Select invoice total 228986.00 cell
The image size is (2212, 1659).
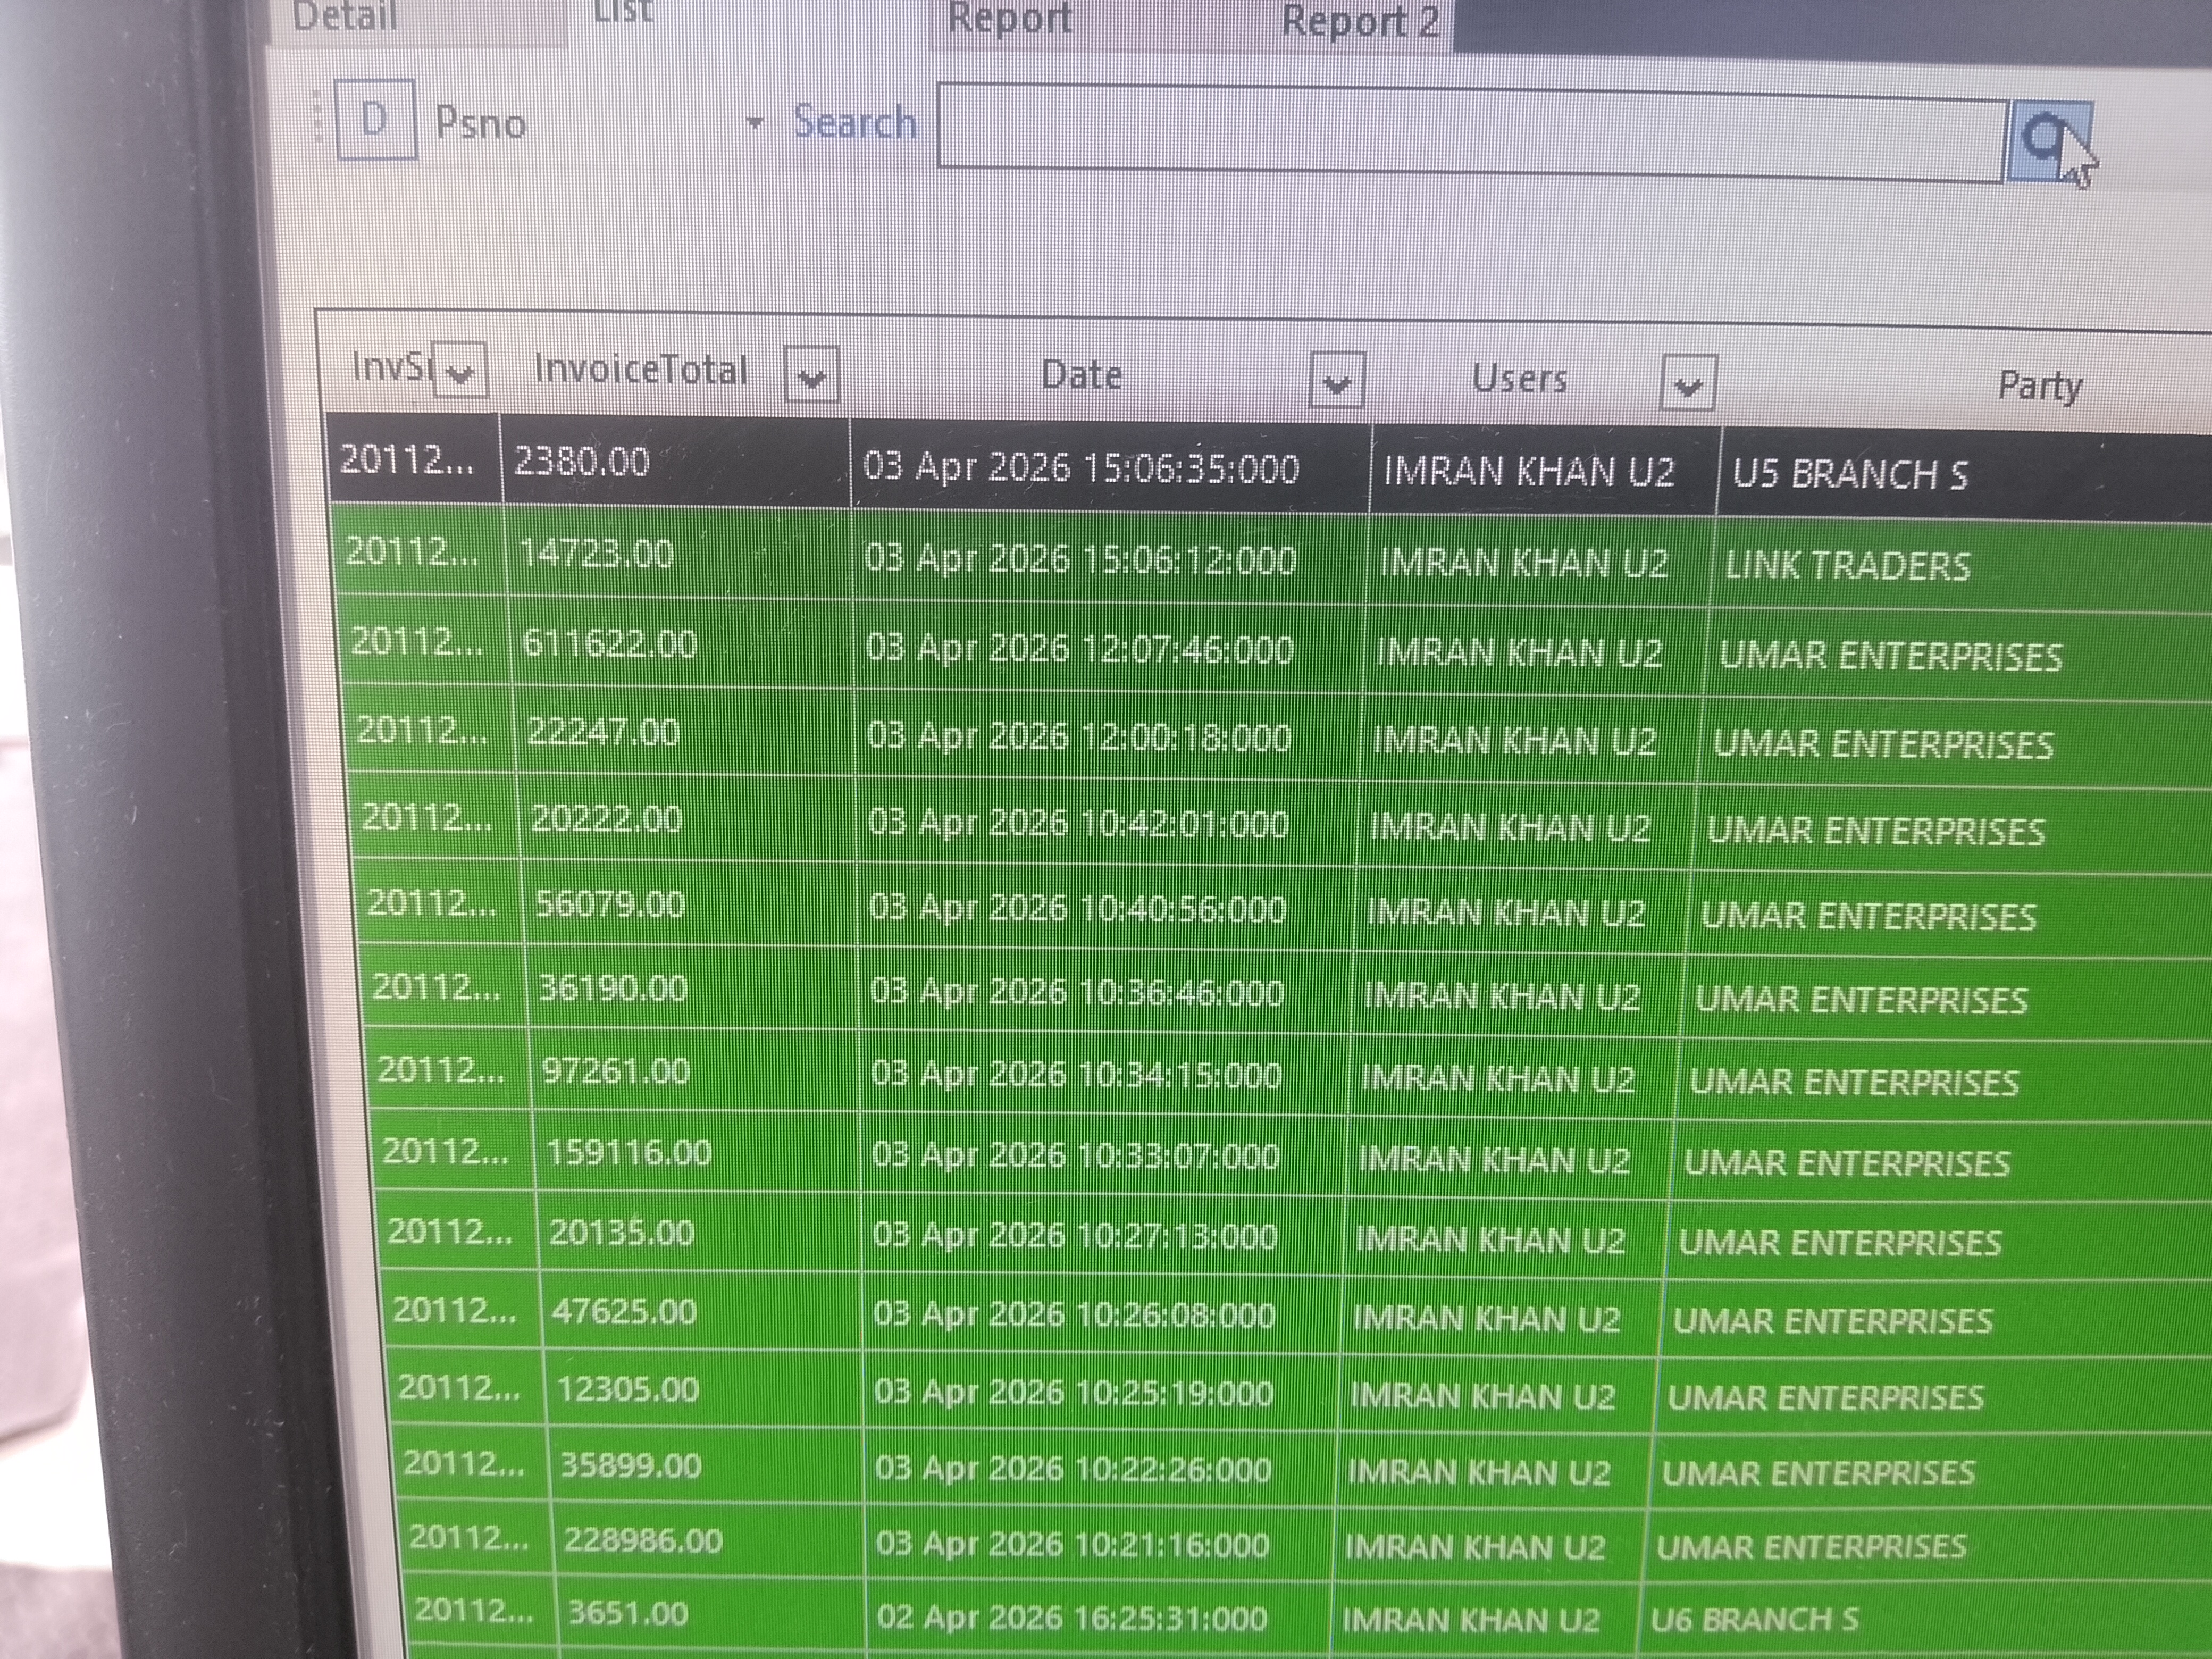[710, 1541]
